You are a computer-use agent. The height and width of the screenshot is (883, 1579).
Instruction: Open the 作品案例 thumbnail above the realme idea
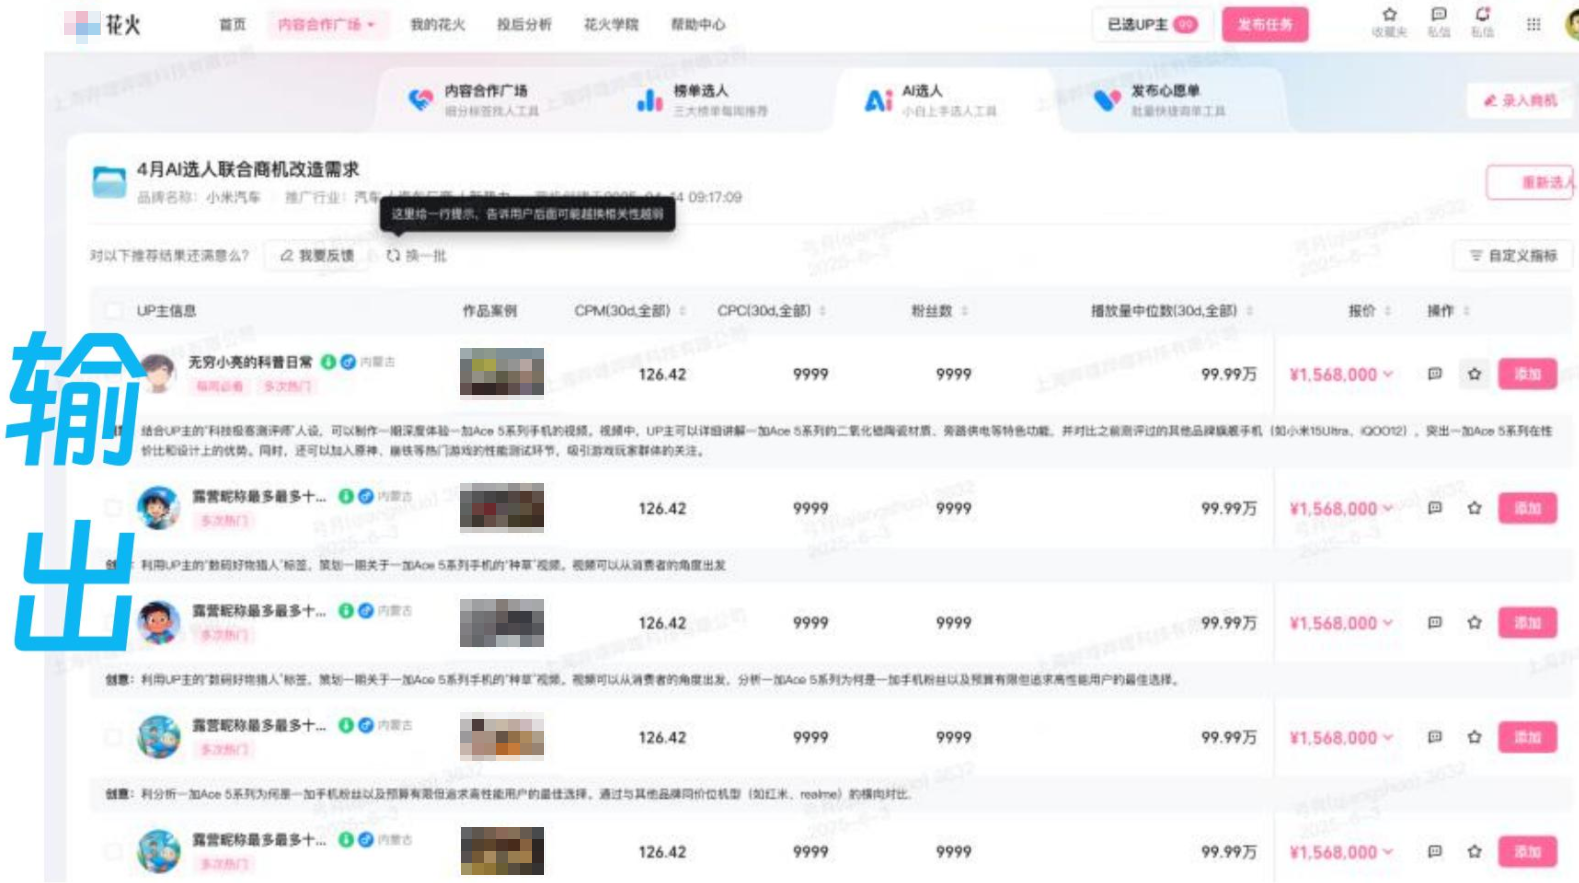tap(502, 737)
